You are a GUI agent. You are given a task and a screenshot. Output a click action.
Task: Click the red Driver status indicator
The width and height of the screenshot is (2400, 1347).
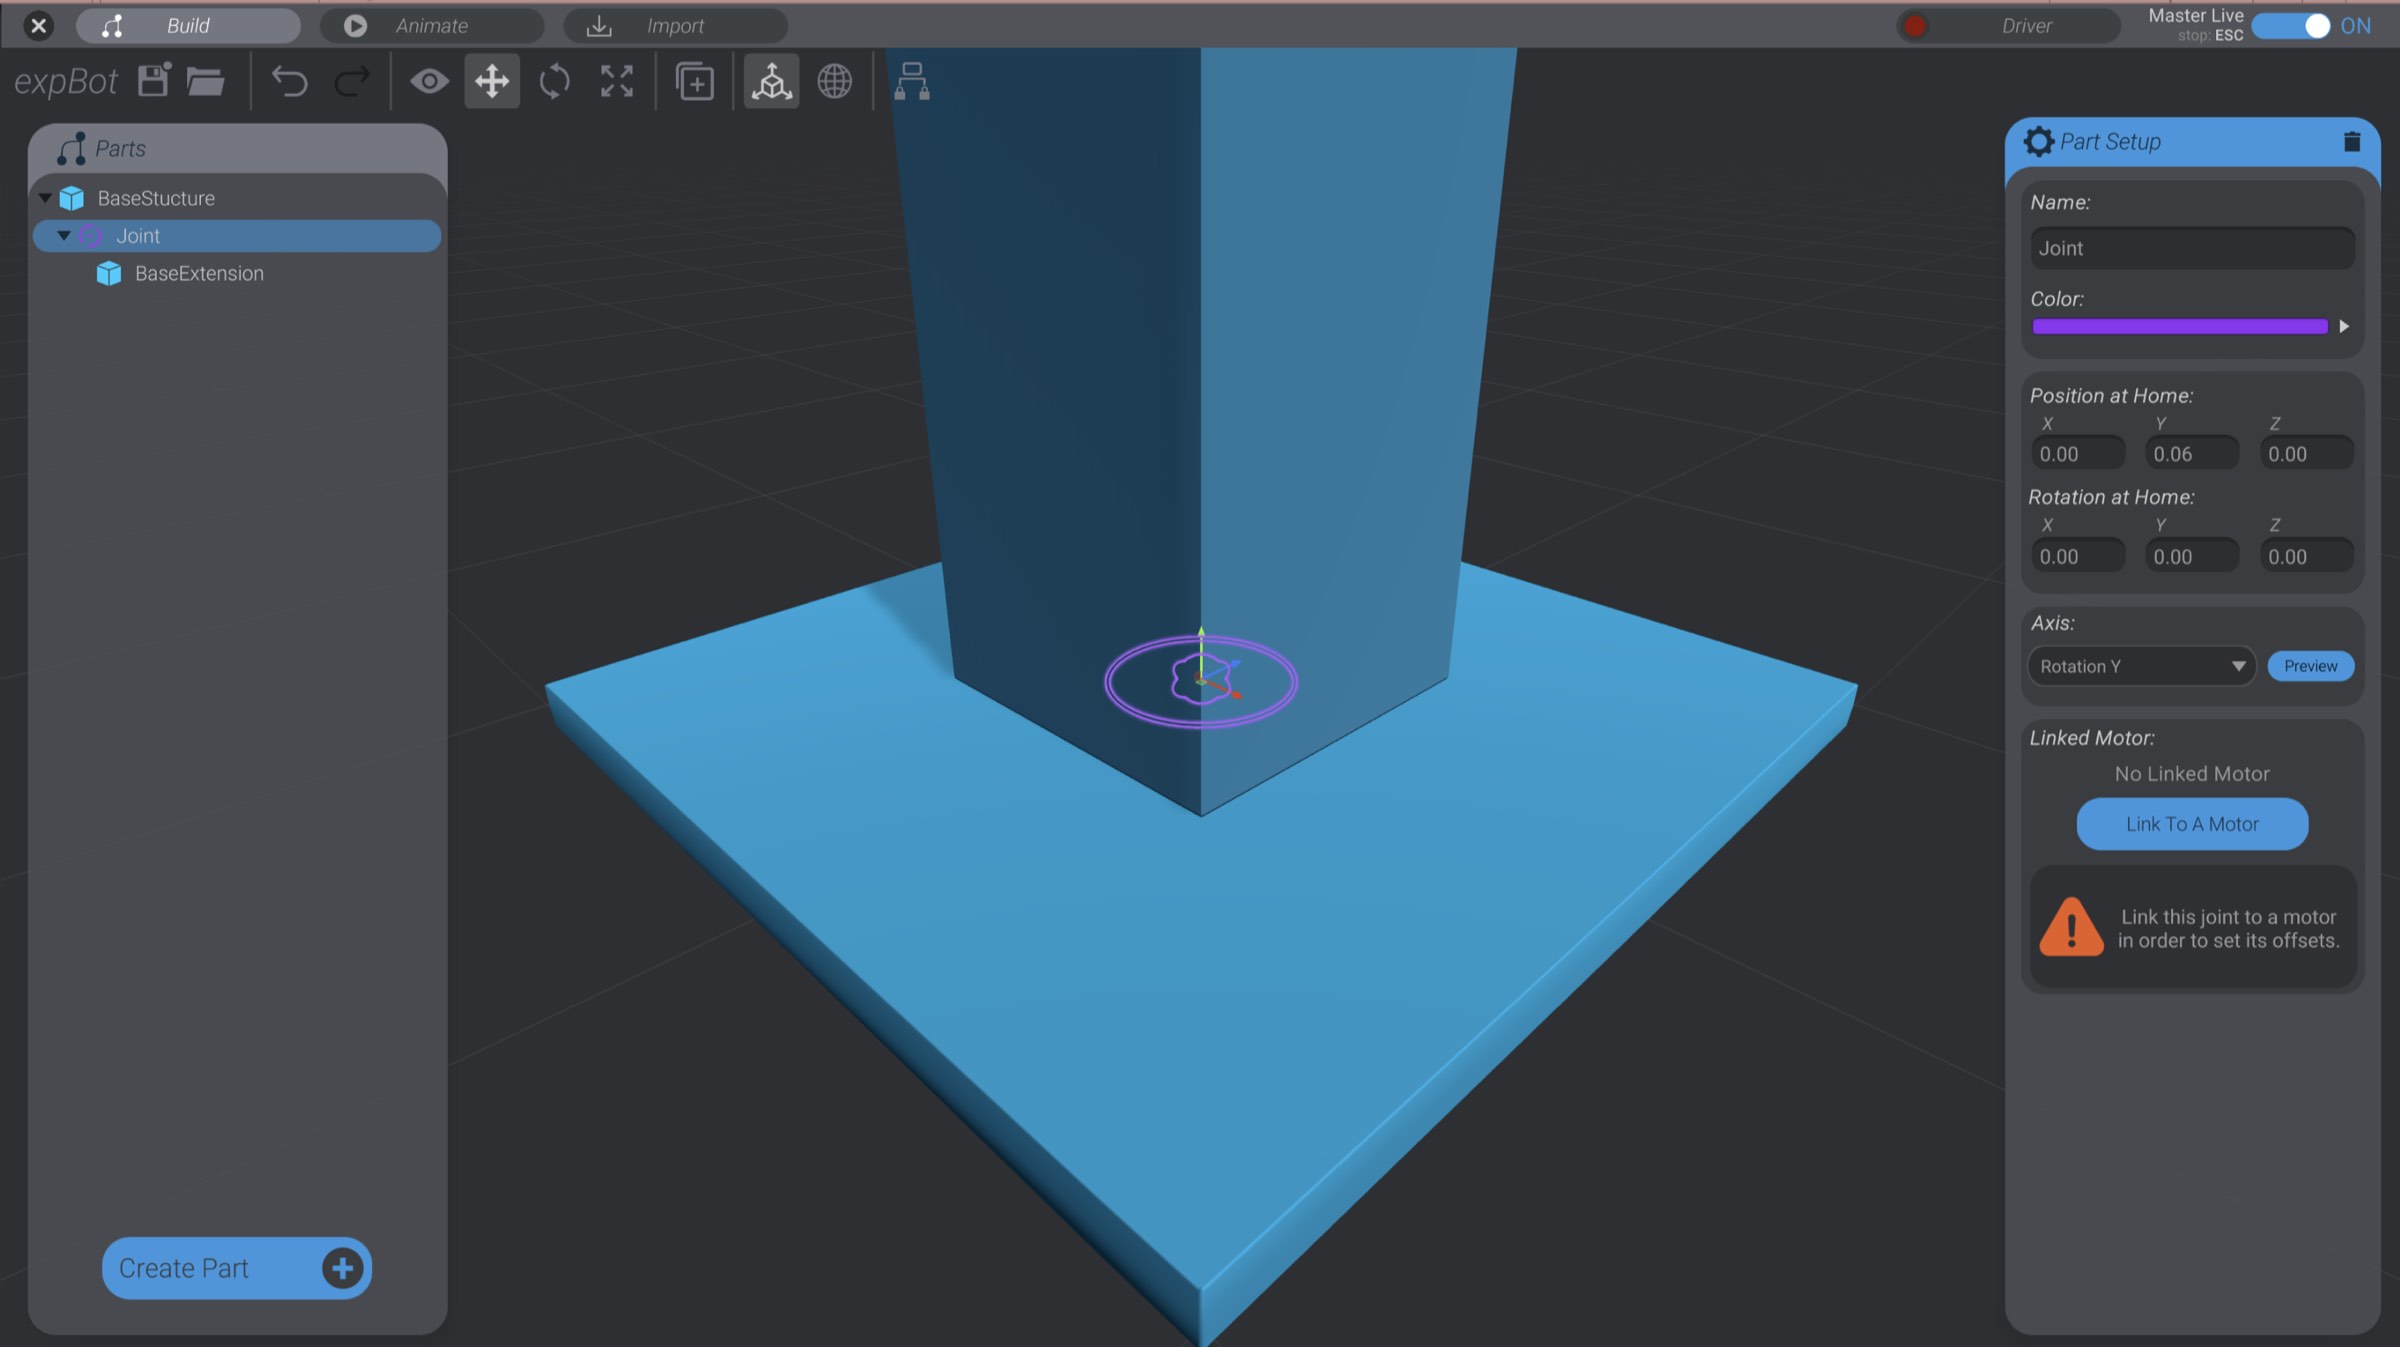click(1915, 26)
